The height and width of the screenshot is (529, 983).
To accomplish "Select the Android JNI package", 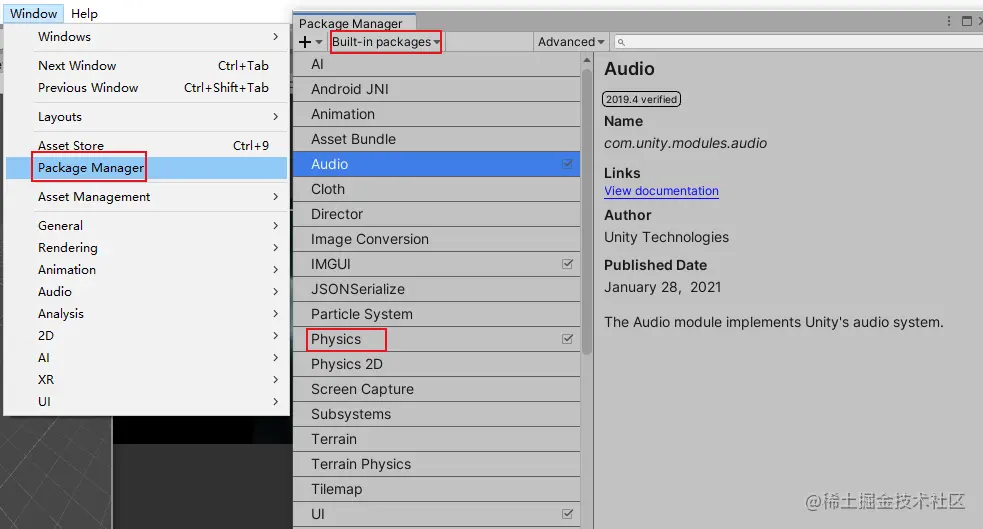I will pyautogui.click(x=436, y=89).
